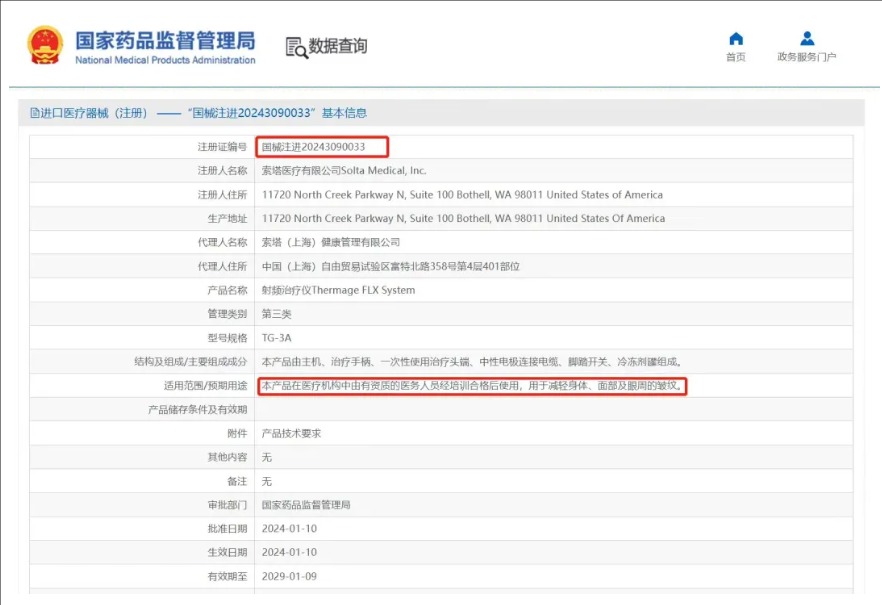The image size is (882, 605).
Task: Click model specification value TG-3A
Action: [276, 338]
